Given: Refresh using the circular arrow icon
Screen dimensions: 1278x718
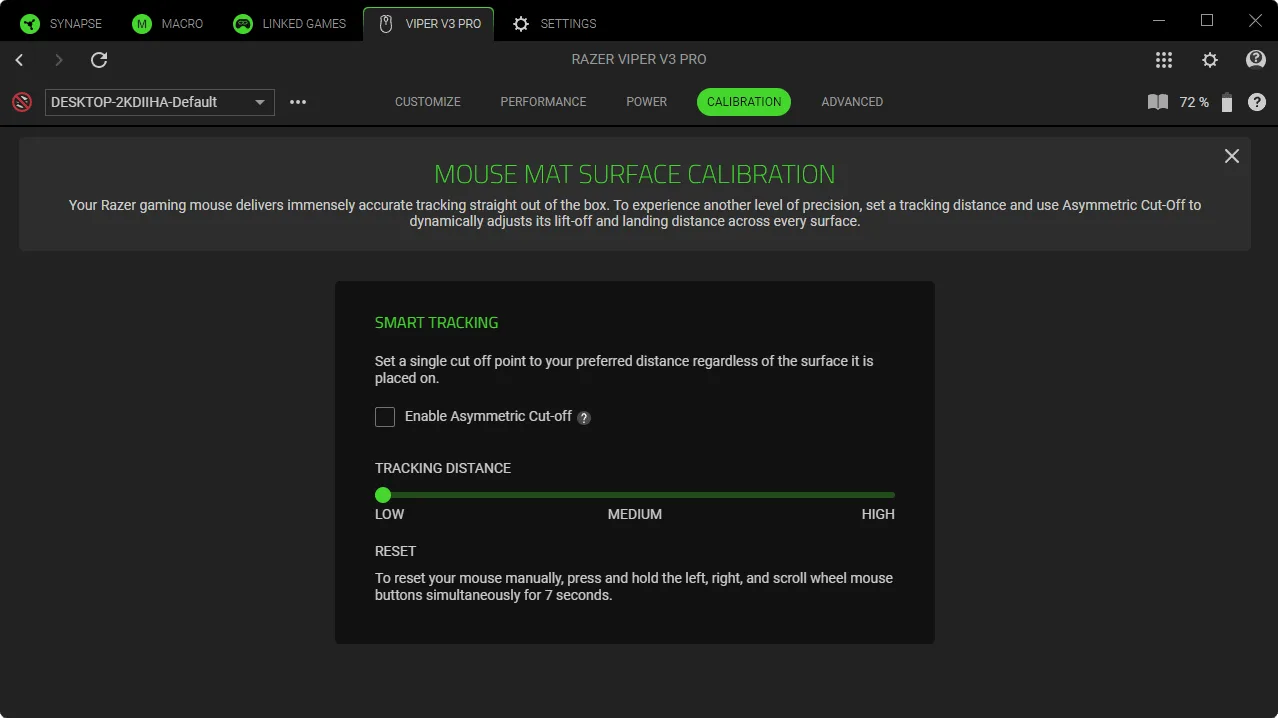Looking at the screenshot, I should click(99, 60).
